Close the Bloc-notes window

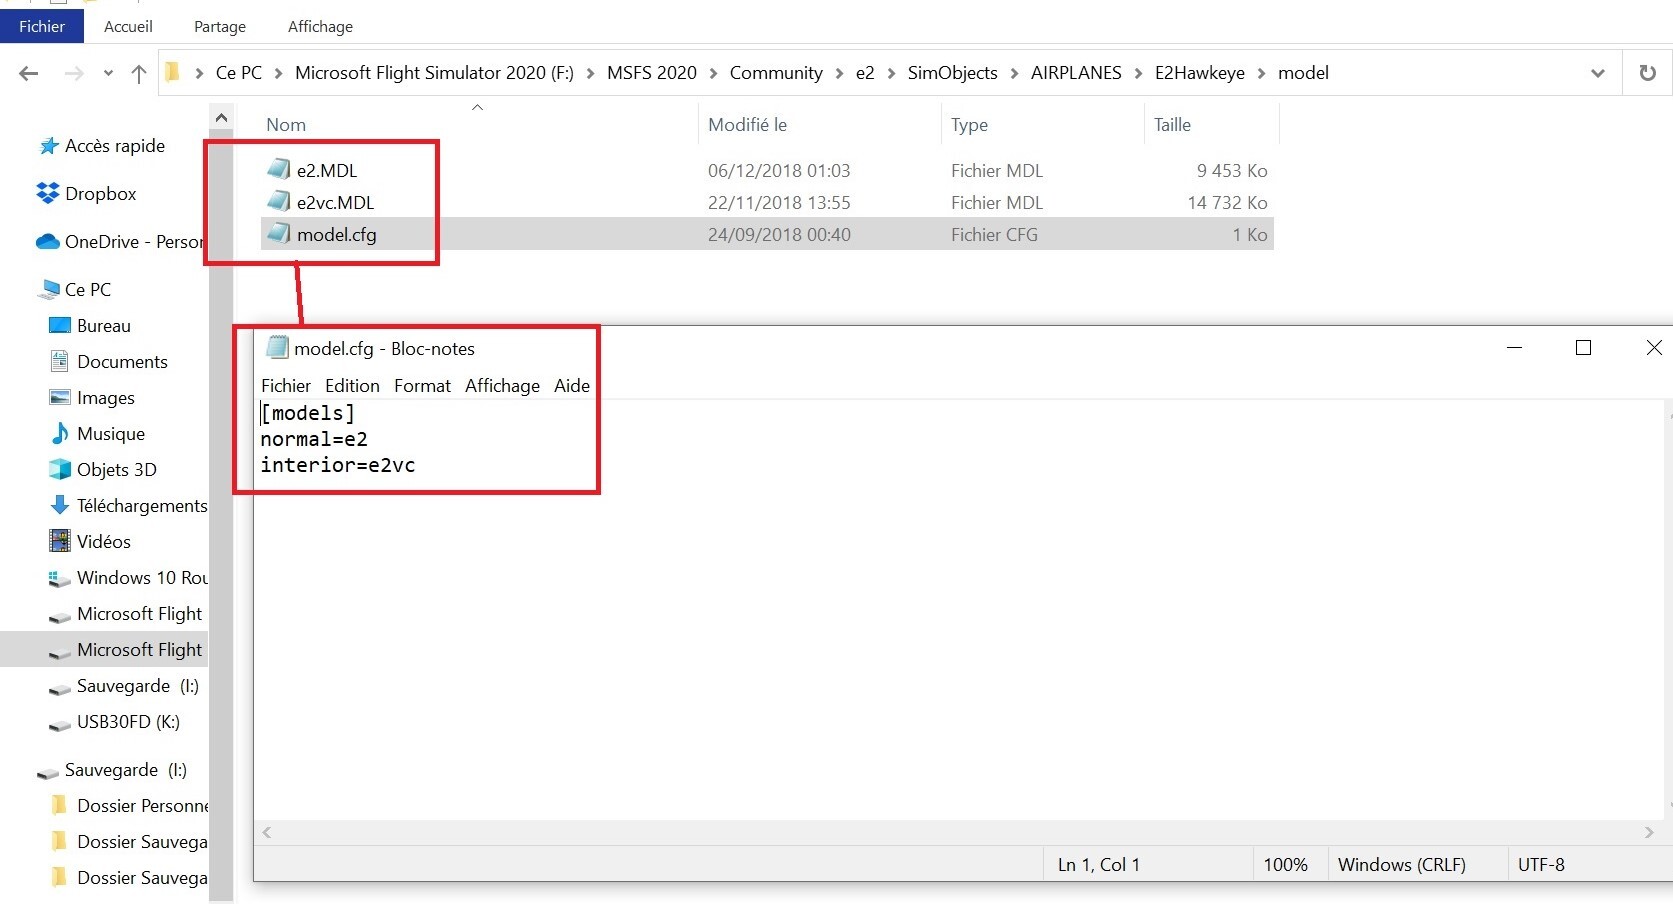(1654, 347)
